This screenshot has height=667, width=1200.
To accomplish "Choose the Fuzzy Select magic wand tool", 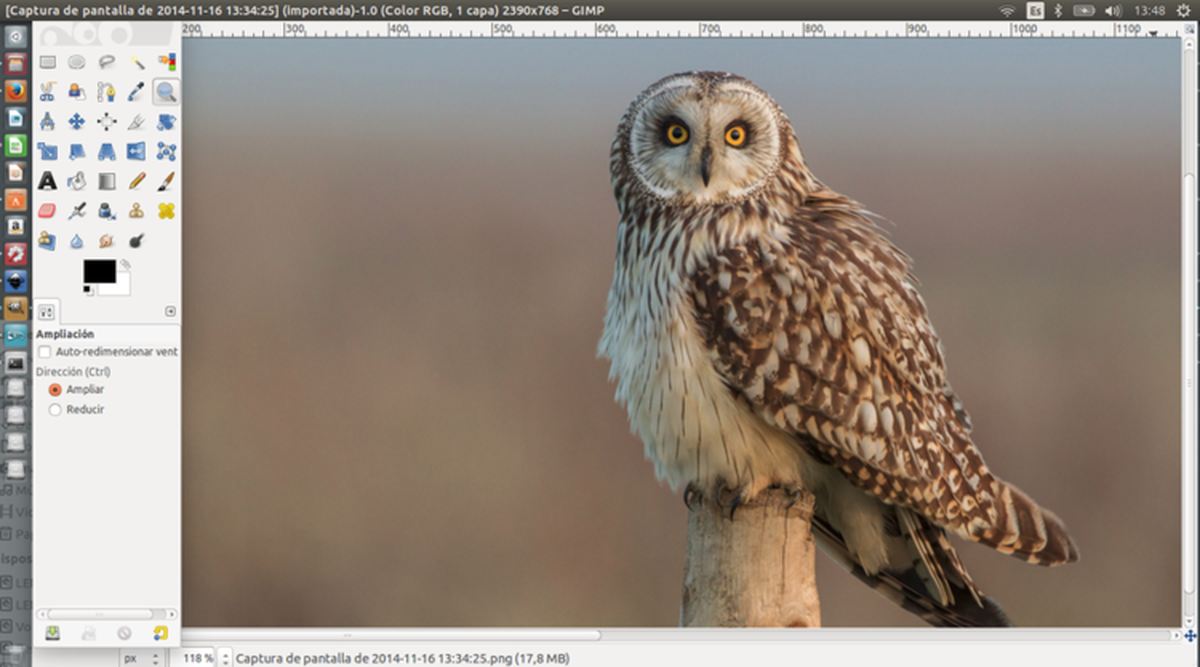I will pos(136,62).
